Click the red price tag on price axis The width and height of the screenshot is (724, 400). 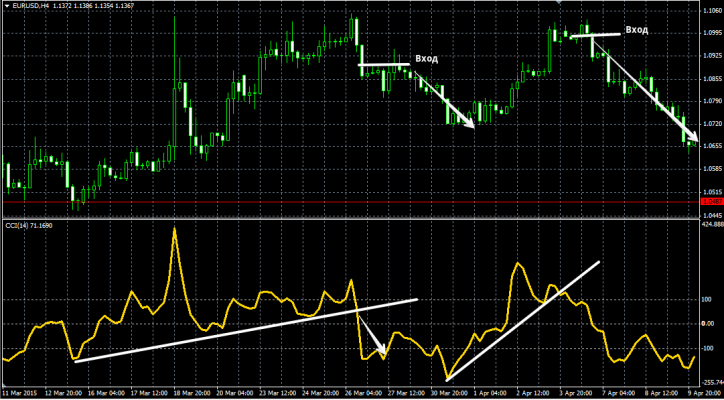[x=709, y=202]
